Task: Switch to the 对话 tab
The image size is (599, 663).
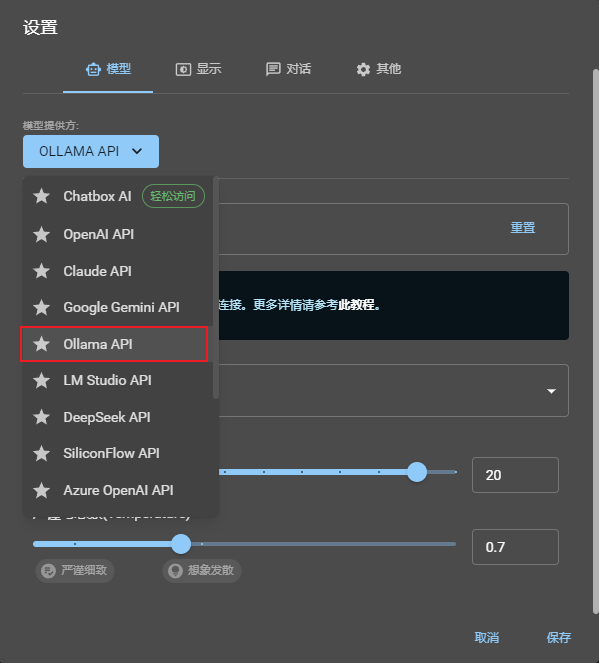Action: 288,69
